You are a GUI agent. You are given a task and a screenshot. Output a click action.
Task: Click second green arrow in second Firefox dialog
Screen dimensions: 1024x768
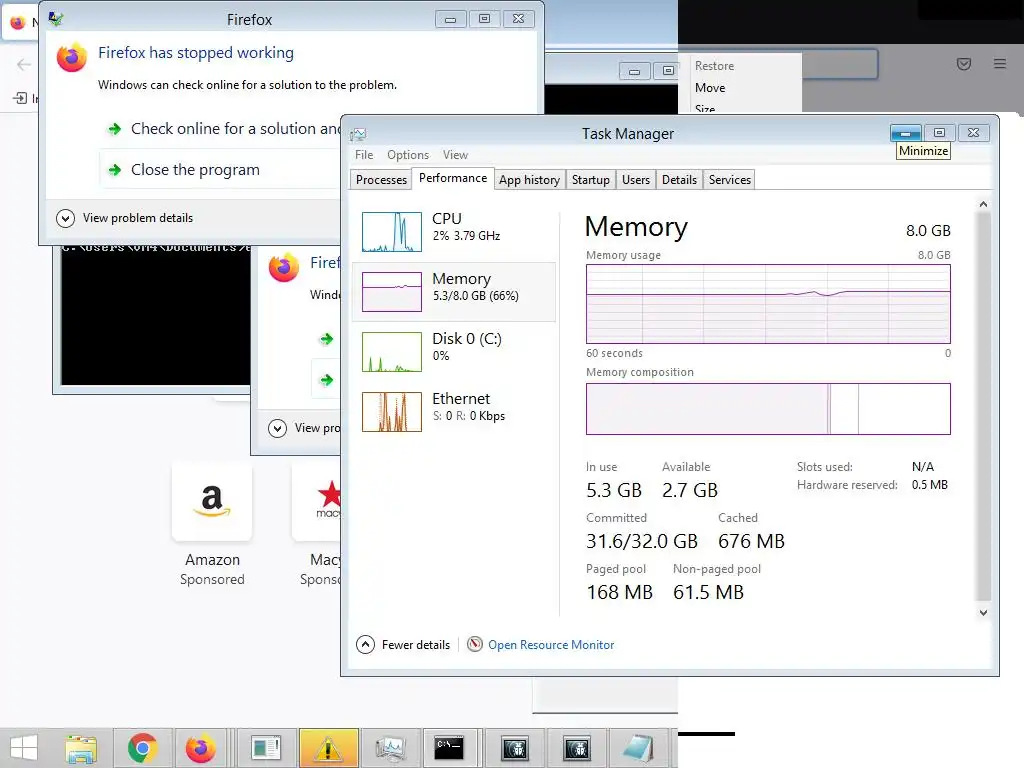(x=327, y=379)
